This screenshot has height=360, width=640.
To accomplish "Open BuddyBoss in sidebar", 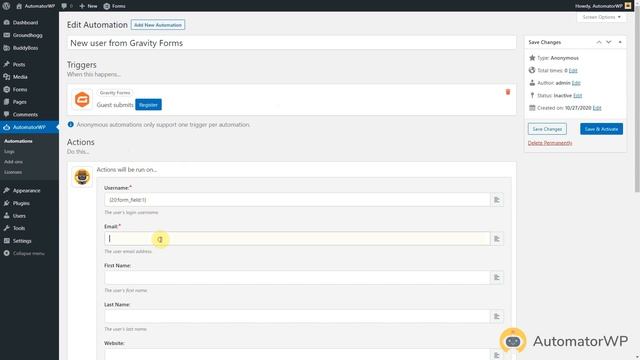I will tap(25, 48).
